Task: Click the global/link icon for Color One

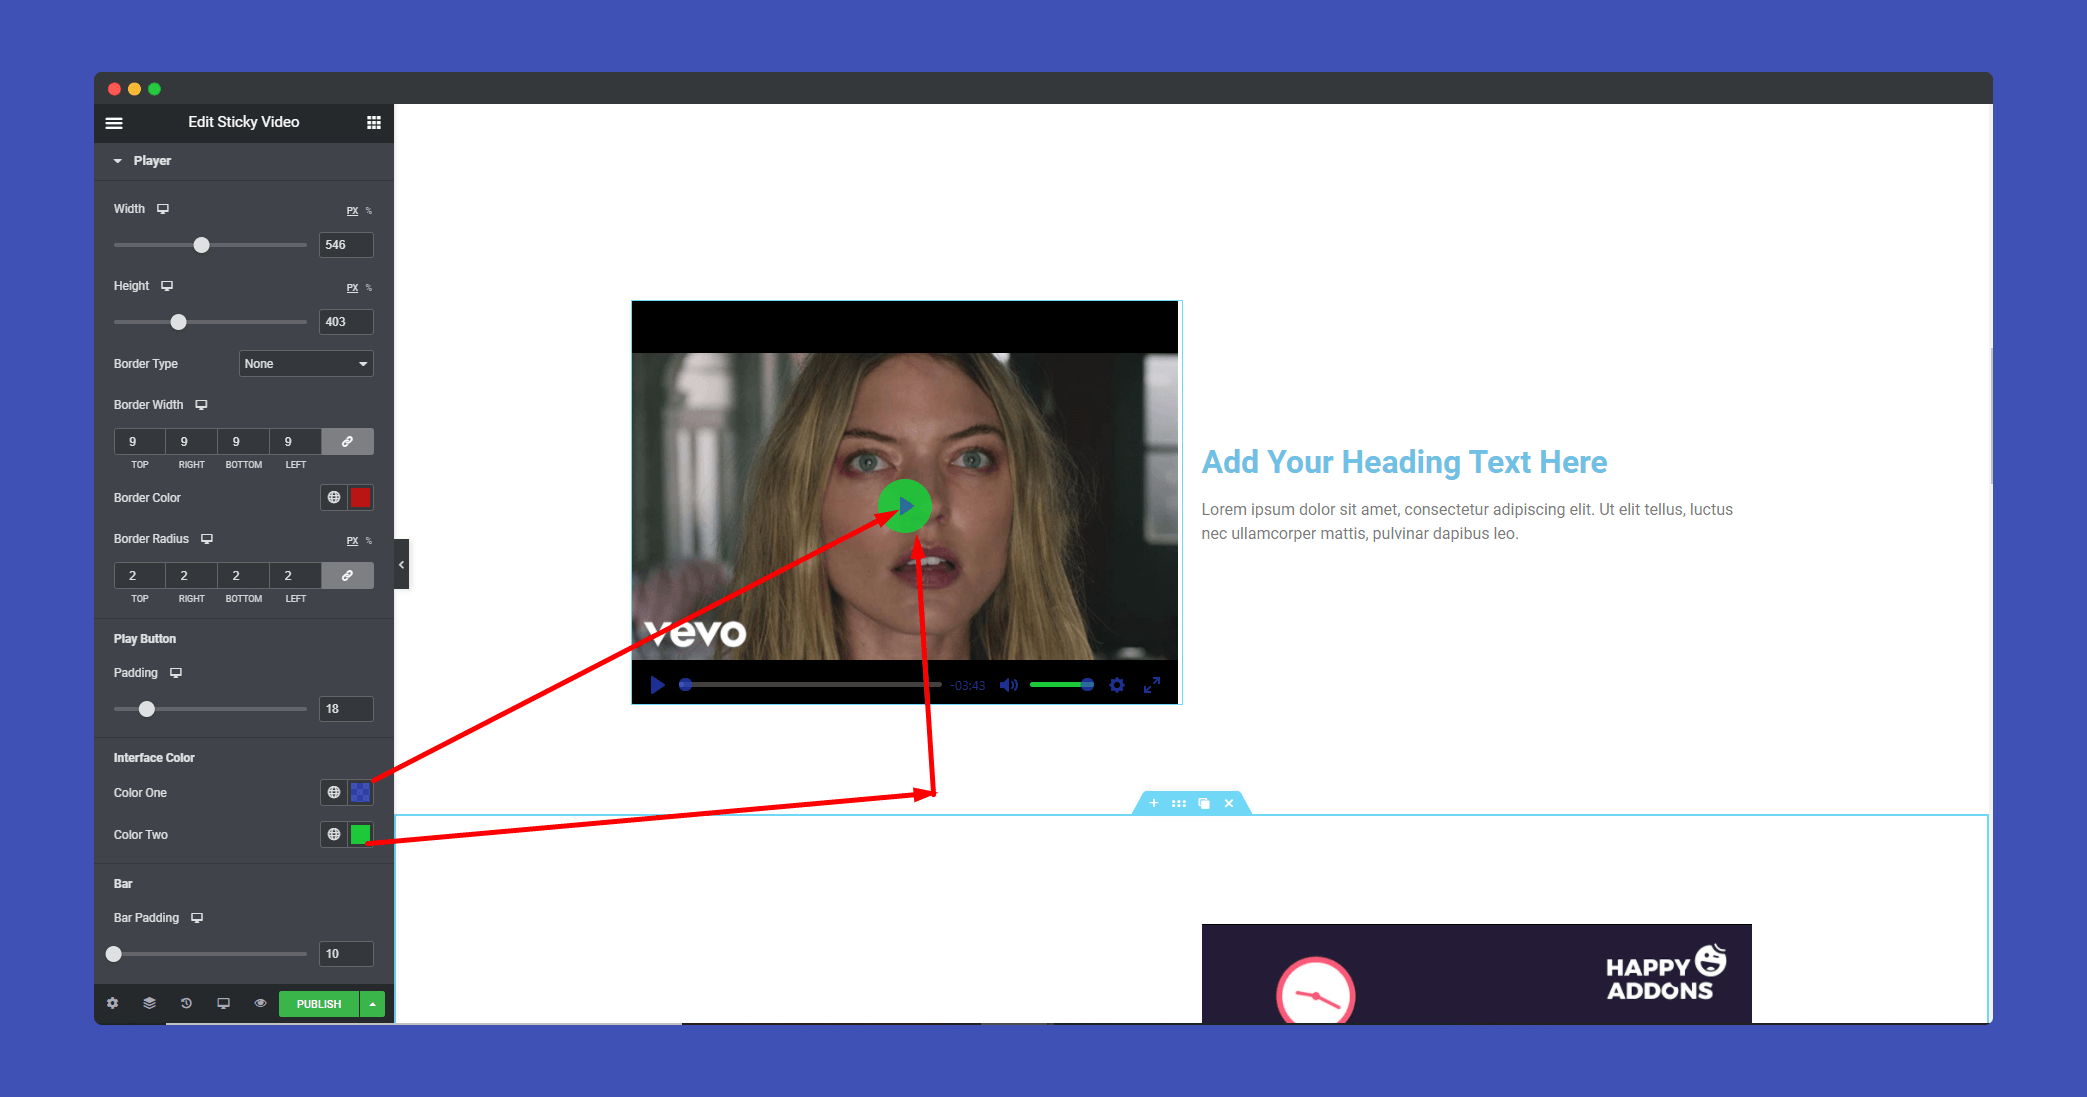Action: tap(334, 792)
